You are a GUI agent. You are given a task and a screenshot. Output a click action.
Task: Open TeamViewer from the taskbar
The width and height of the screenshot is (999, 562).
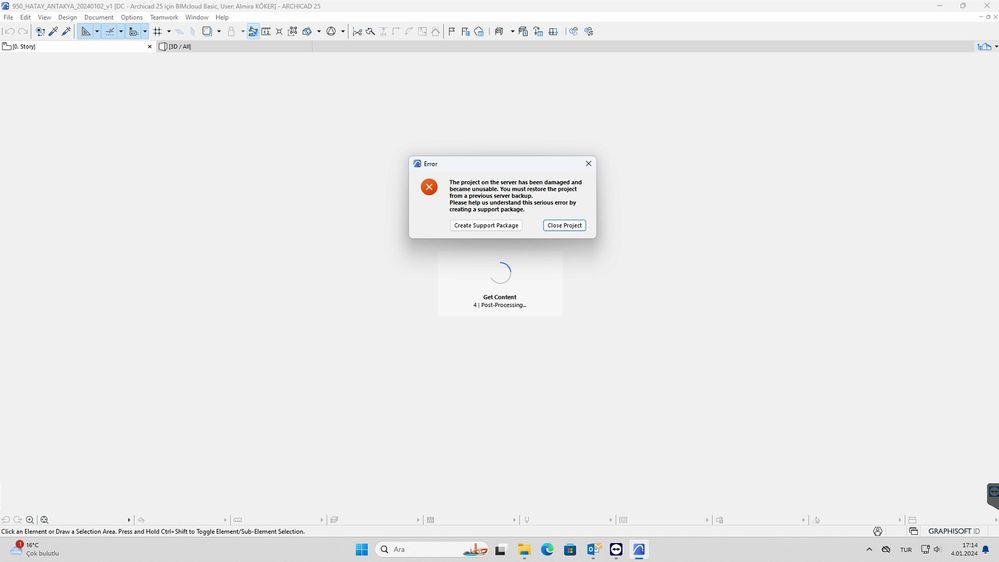pos(616,549)
